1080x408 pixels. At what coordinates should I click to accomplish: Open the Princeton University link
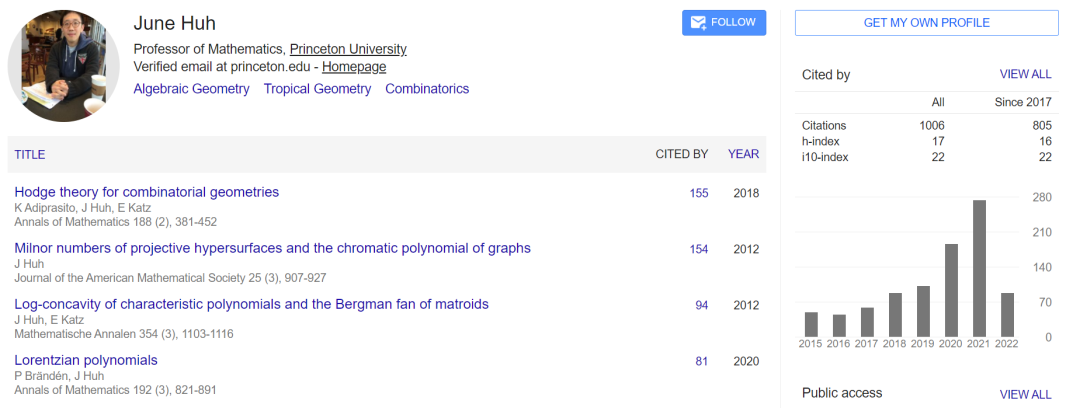(x=348, y=49)
